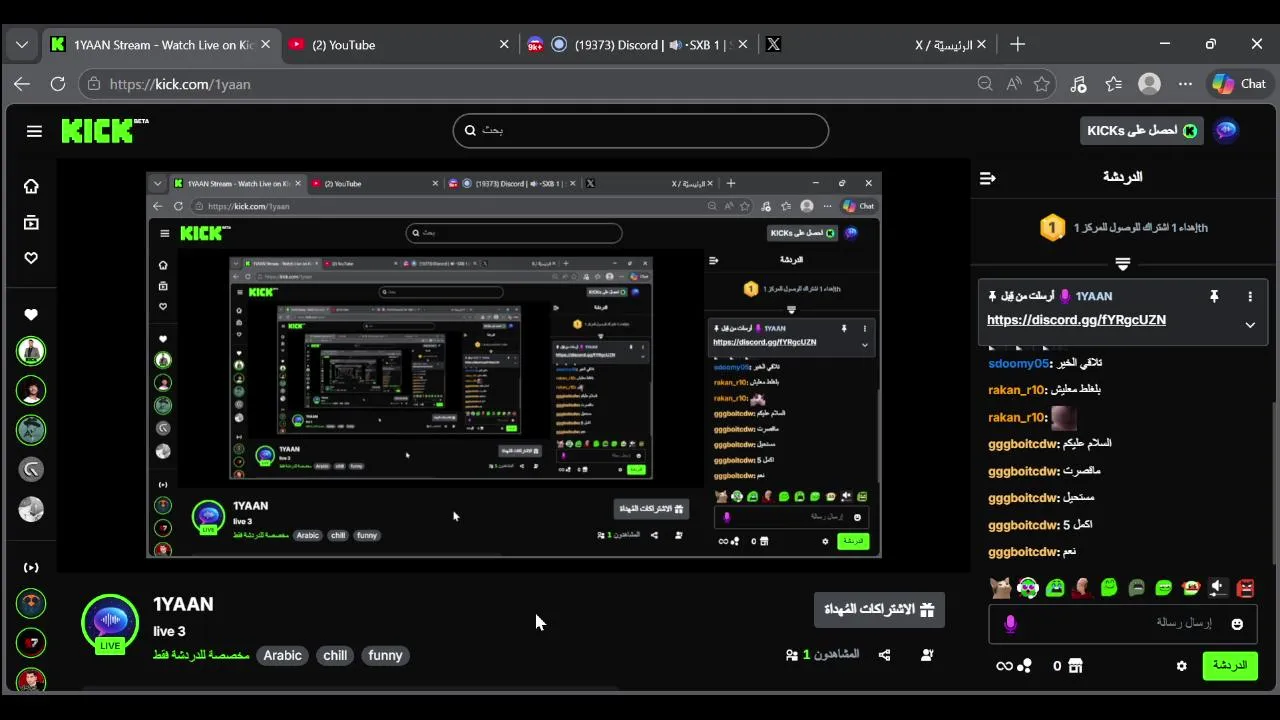Click the green chat send button
The image size is (1280, 720).
pyautogui.click(x=1229, y=666)
